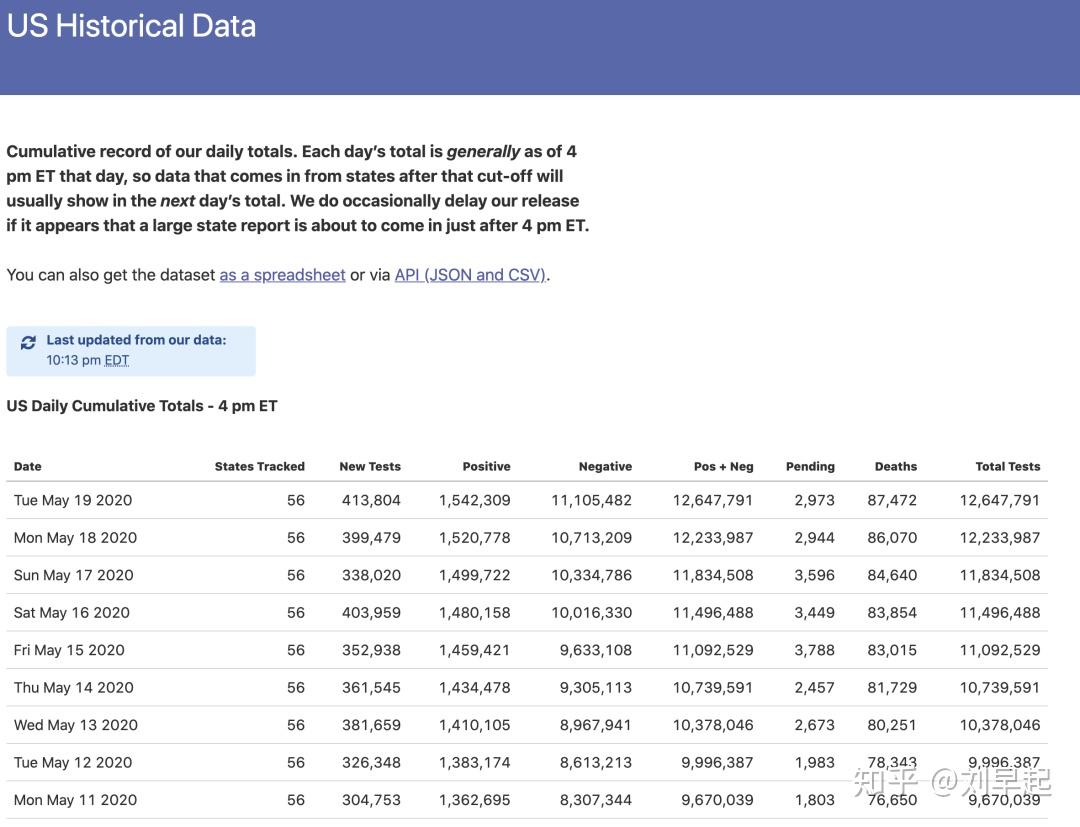Select the Deaths column header

click(895, 466)
